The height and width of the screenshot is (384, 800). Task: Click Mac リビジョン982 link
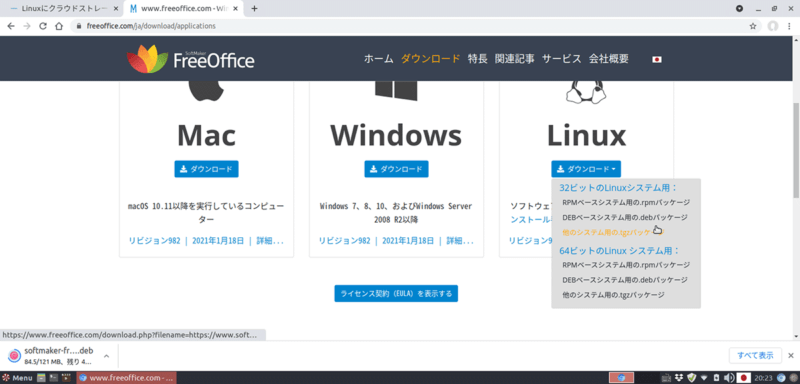pos(155,241)
